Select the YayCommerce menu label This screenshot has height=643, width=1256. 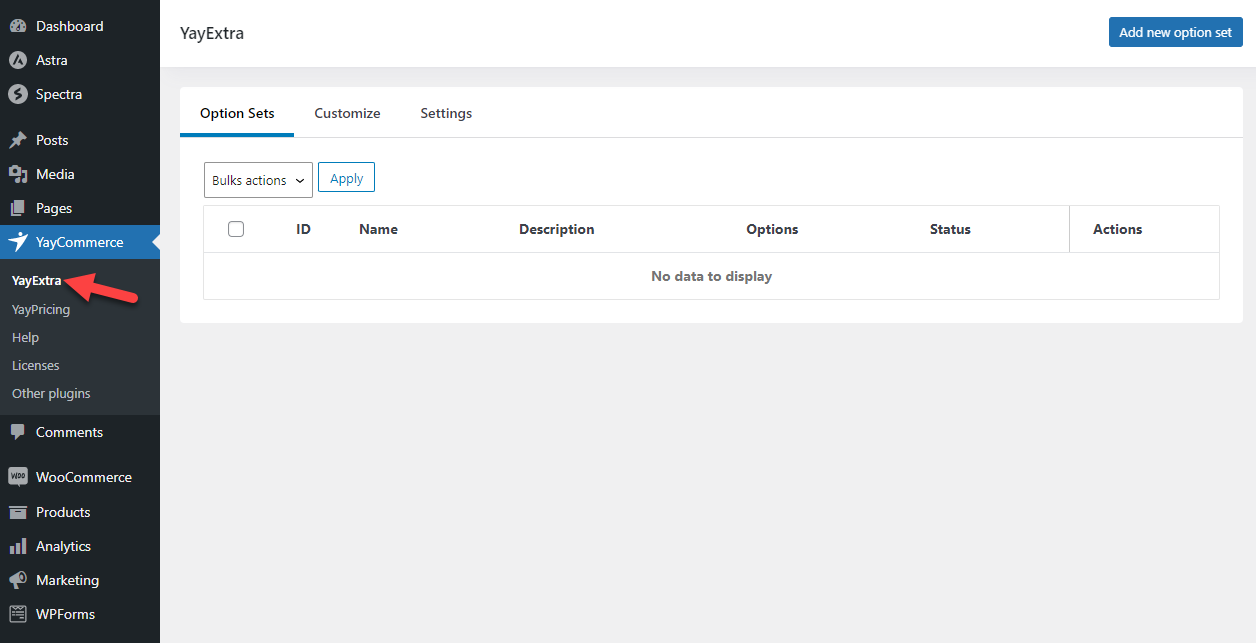tap(80, 242)
